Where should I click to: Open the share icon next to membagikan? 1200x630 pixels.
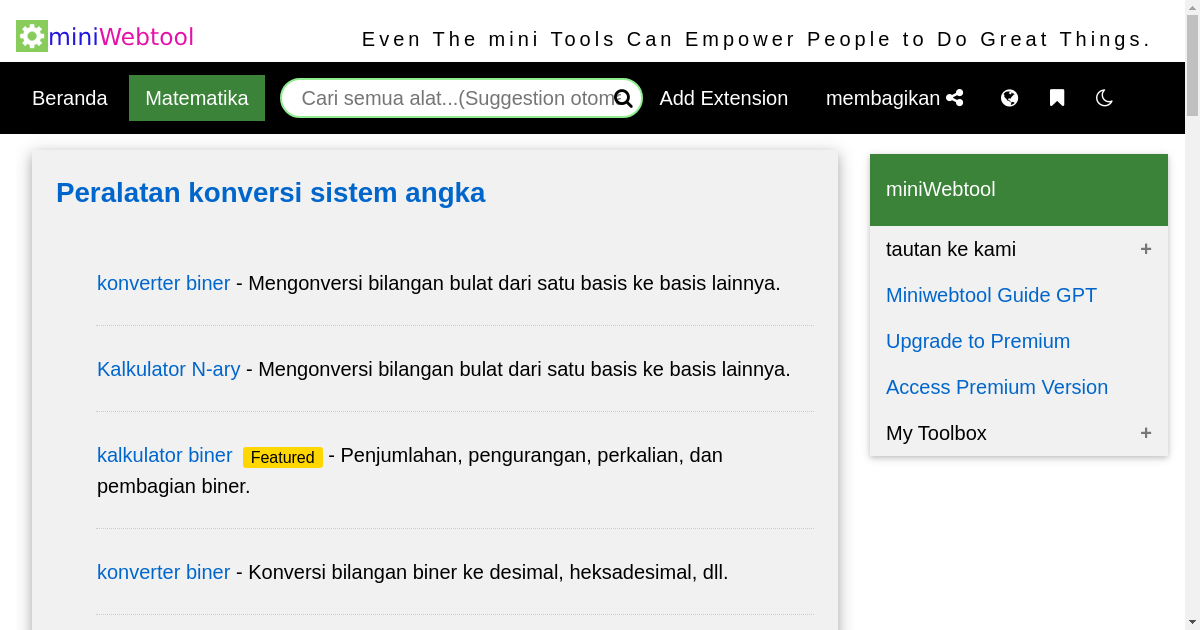click(955, 97)
